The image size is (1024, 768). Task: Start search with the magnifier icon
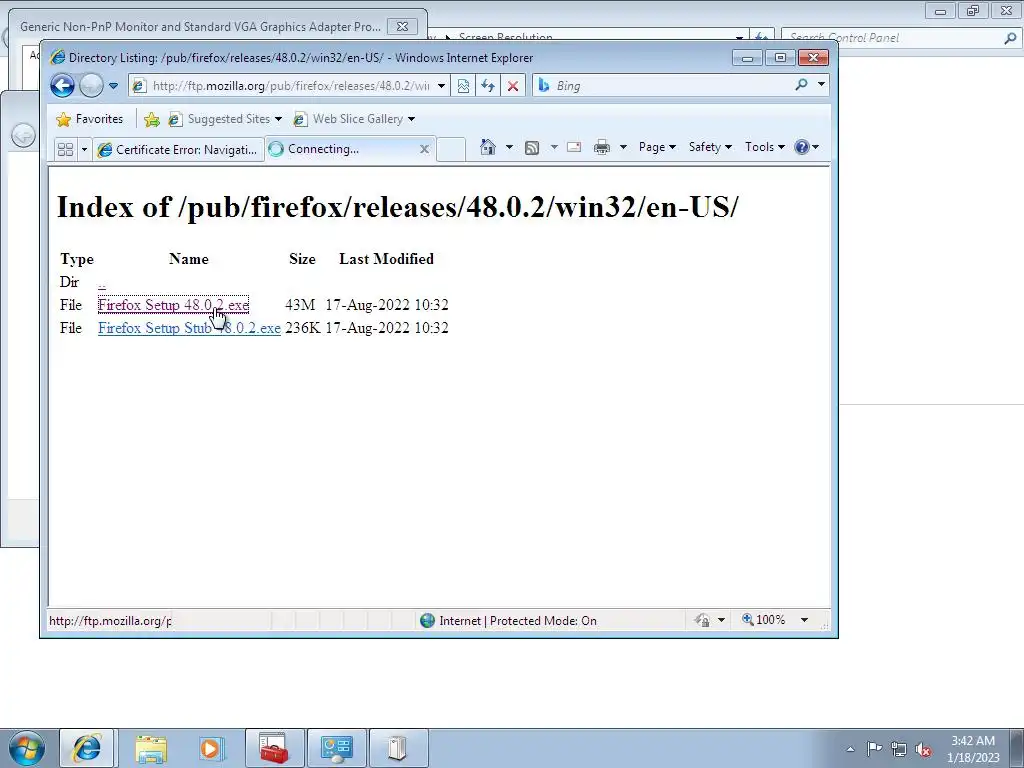[801, 85]
